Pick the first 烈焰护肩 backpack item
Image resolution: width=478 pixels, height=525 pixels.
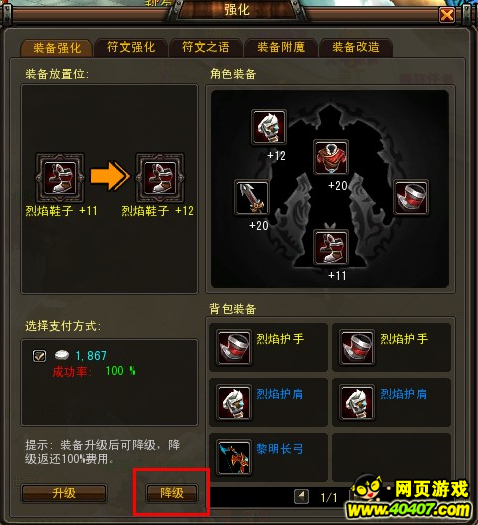point(268,402)
